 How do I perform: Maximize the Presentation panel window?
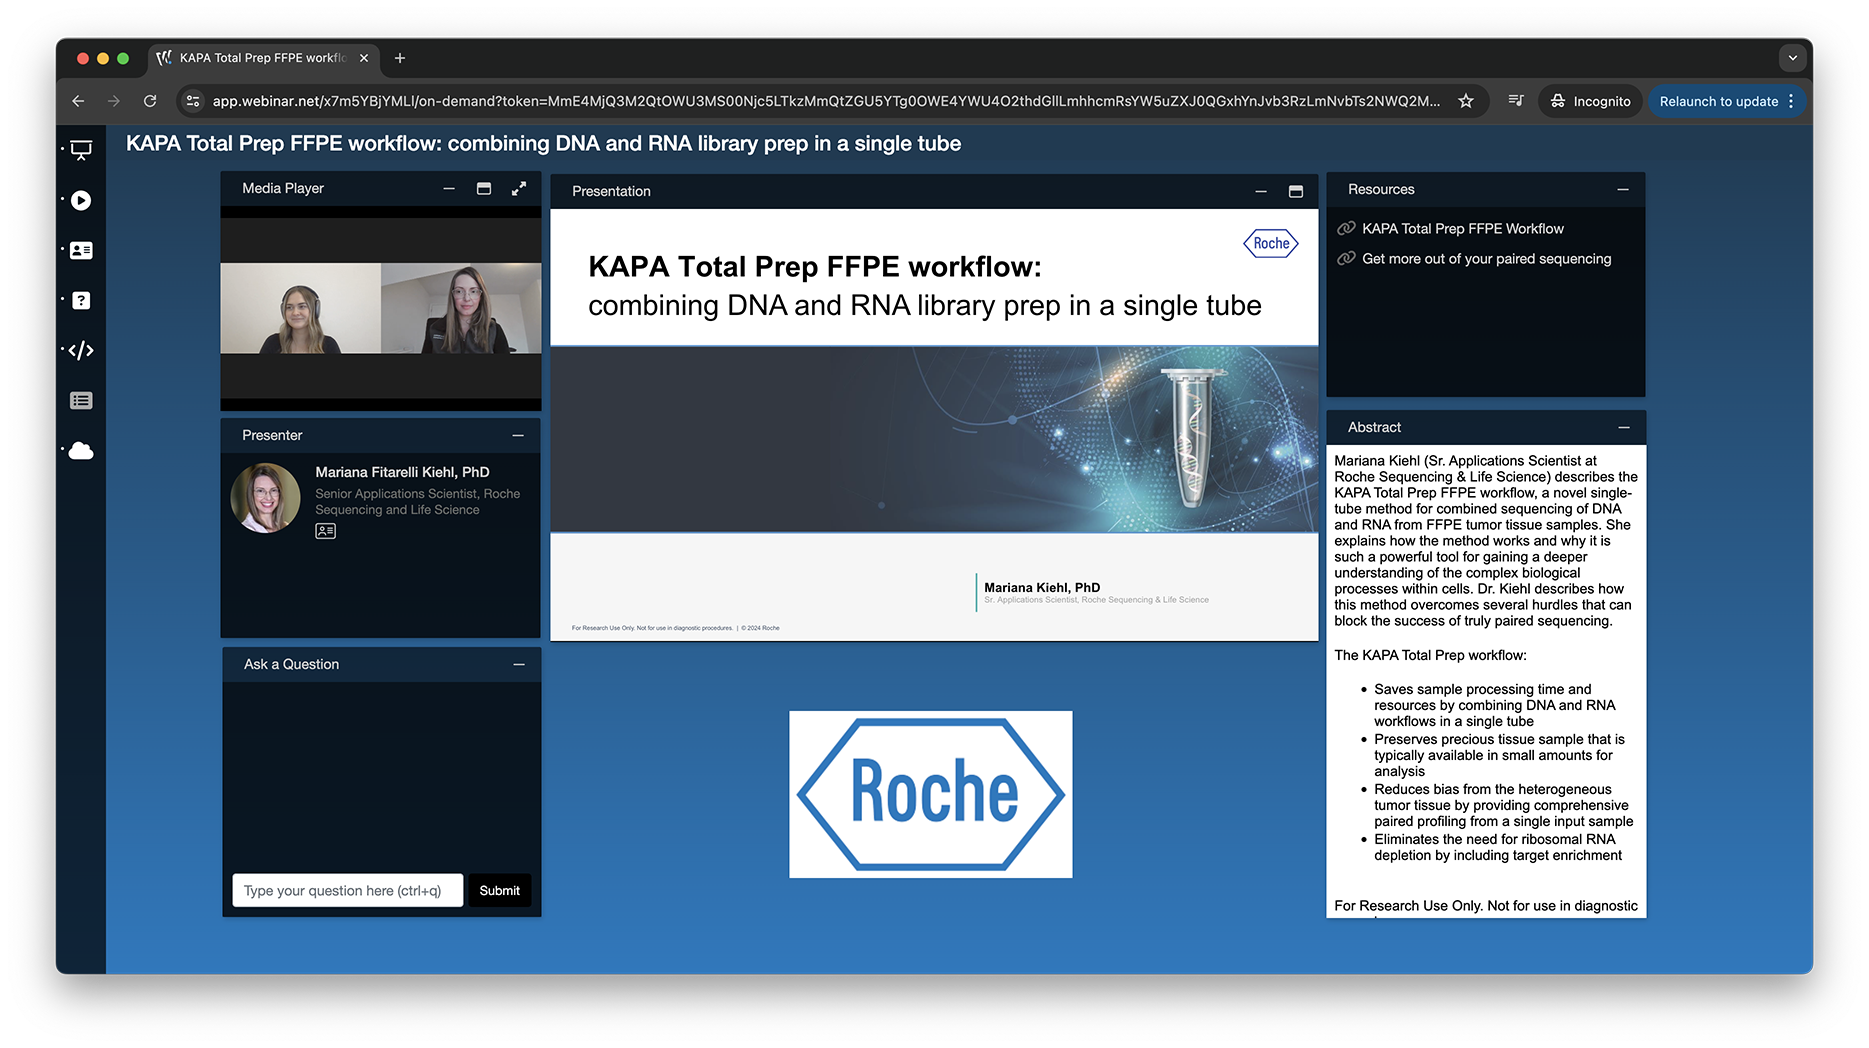point(1296,191)
